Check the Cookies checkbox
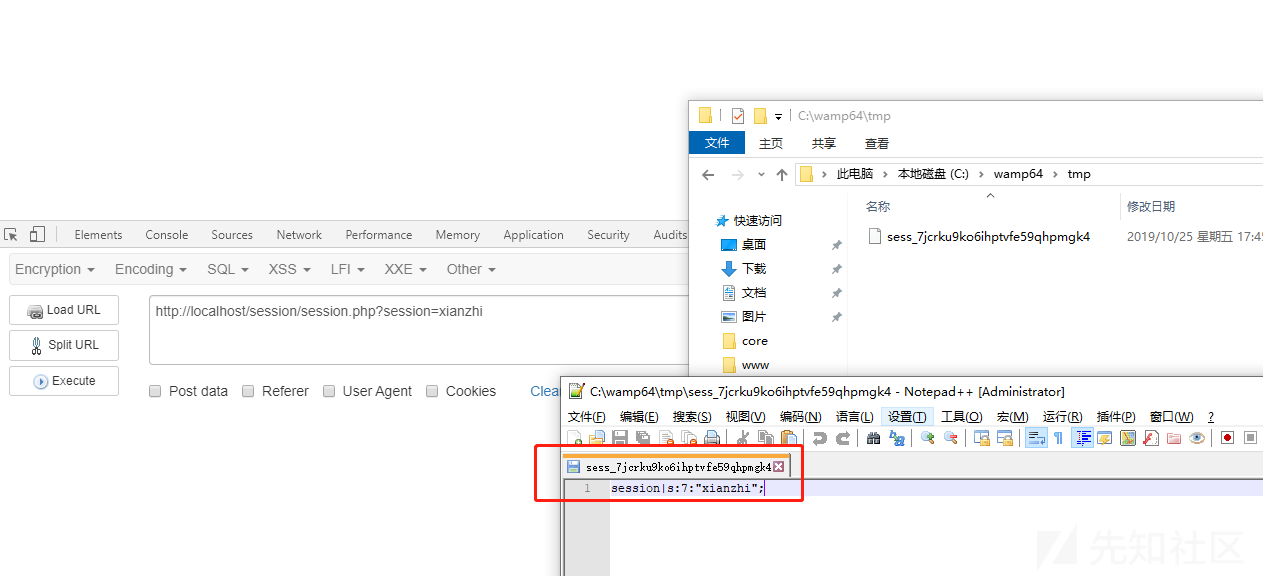This screenshot has width=1263, height=576. pos(432,391)
